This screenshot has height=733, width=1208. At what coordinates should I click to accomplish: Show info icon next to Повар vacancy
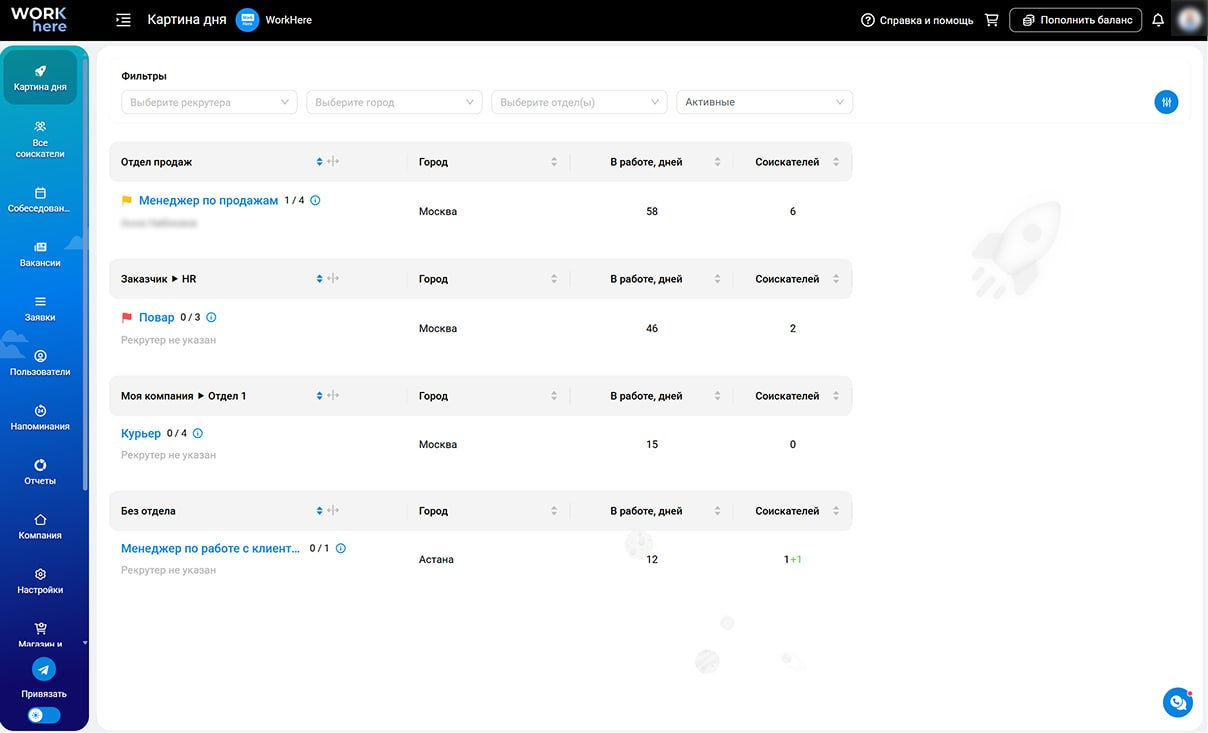[x=211, y=317]
